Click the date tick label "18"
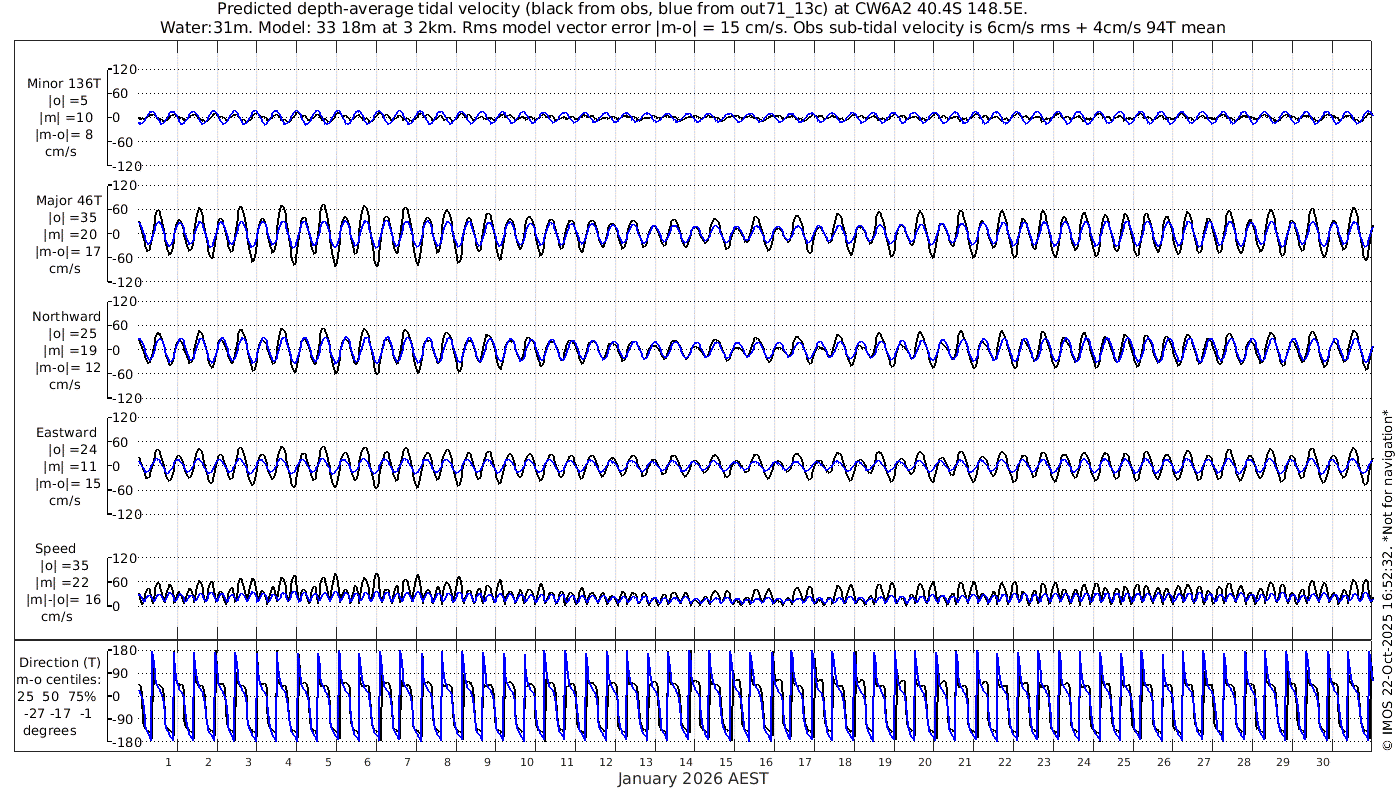1400x800 pixels. tap(845, 762)
